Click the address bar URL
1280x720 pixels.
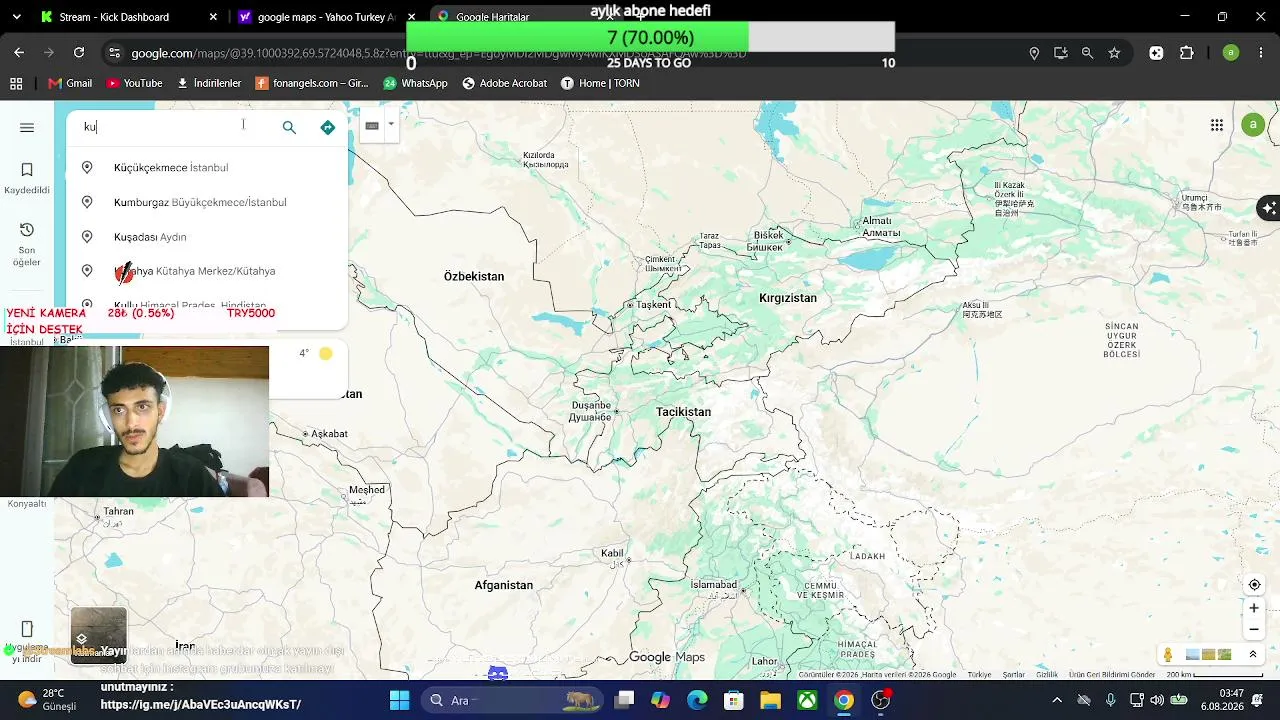438,54
